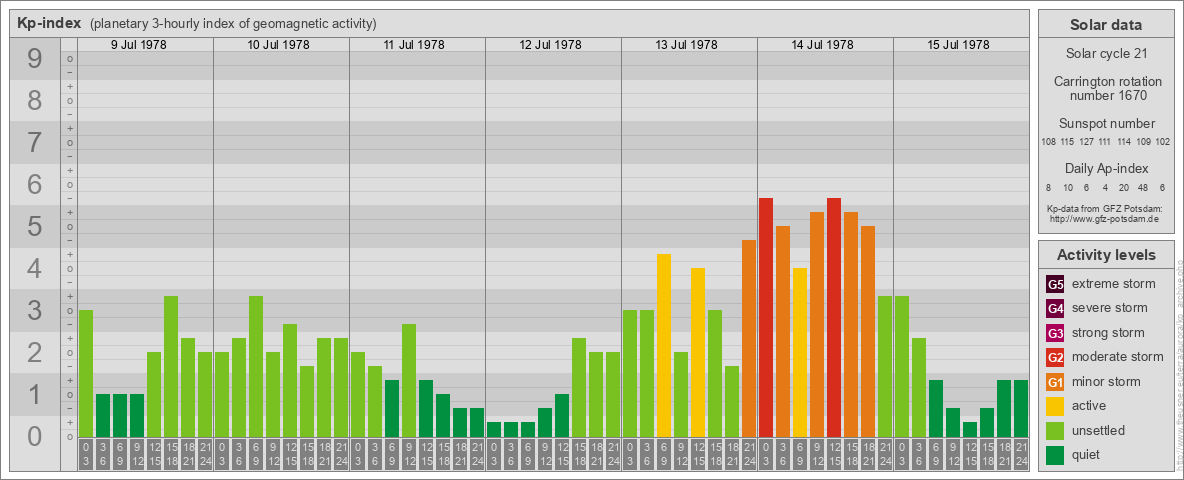Click the sunspot number value '108'
Viewport: 1184px width, 480px height.
pos(1048,142)
